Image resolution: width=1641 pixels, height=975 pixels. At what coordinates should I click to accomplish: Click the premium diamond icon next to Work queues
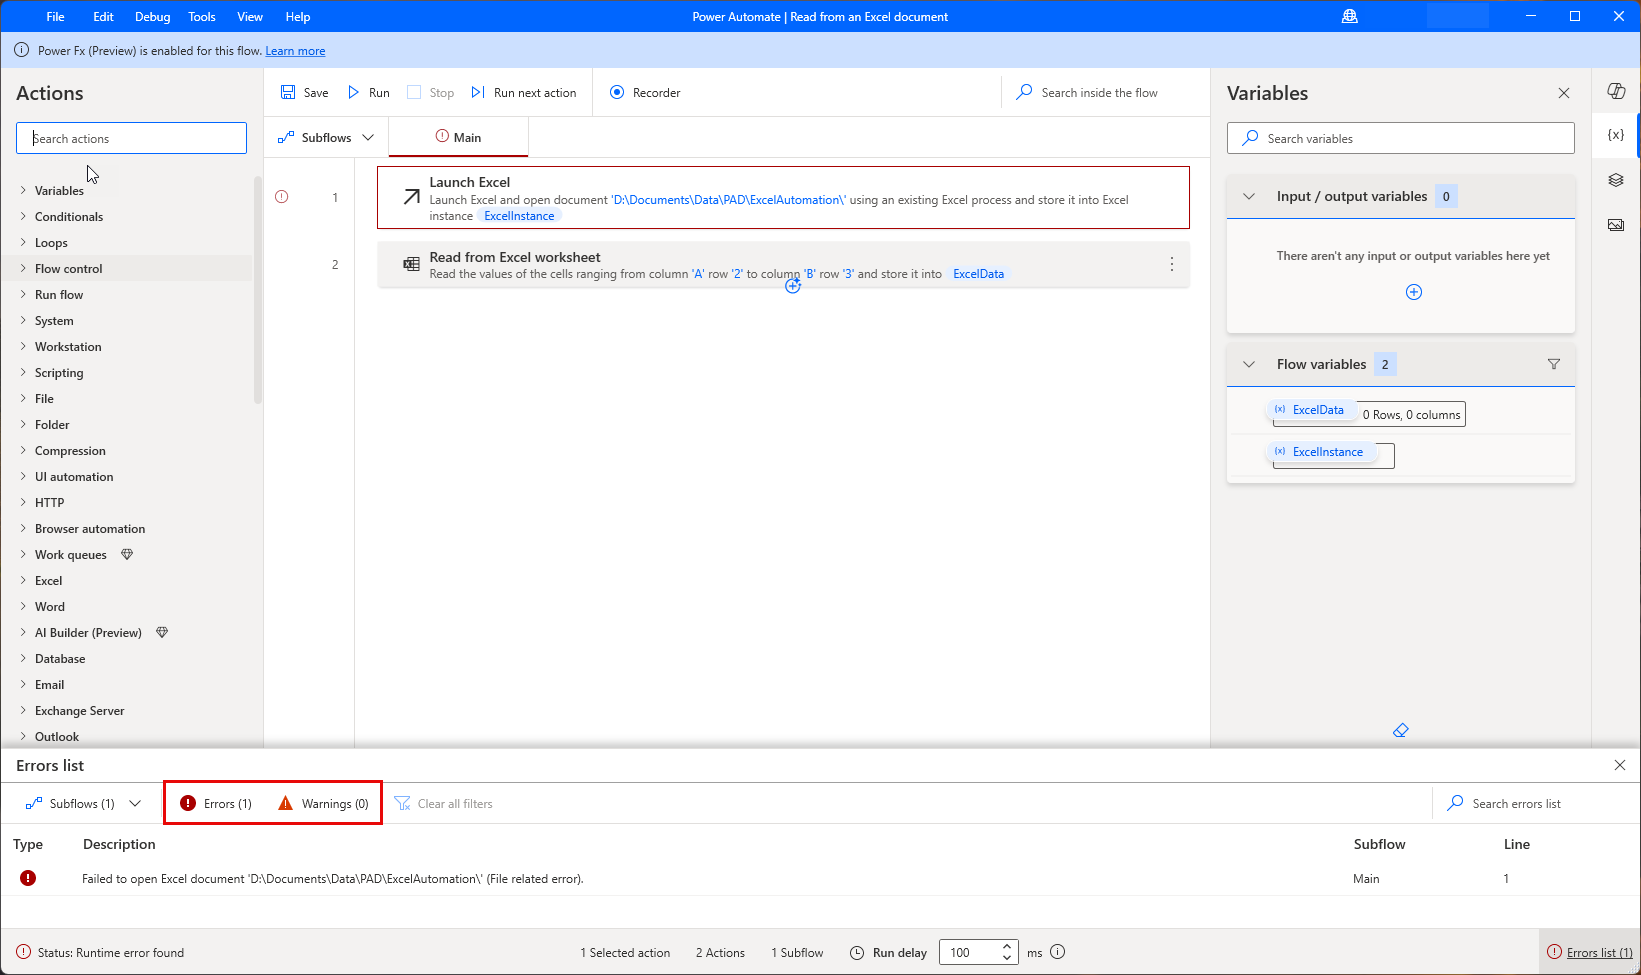127,554
